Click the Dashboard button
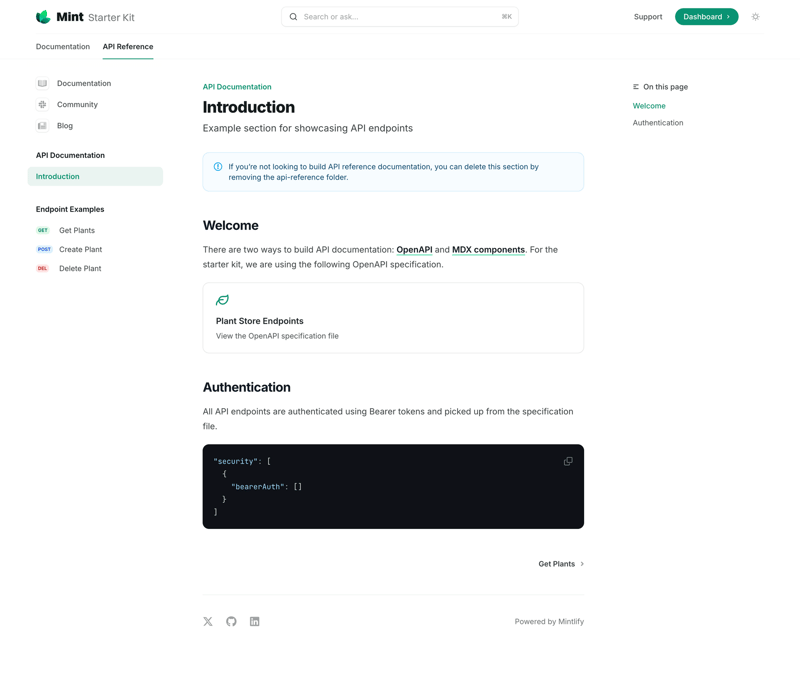Viewport: 800px width, 686px height. coord(705,16)
